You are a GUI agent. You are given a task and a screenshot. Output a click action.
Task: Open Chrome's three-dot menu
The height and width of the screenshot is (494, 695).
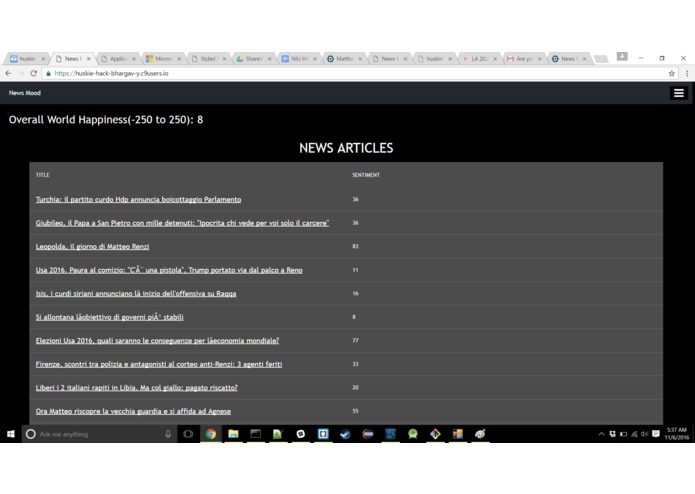pos(687,74)
